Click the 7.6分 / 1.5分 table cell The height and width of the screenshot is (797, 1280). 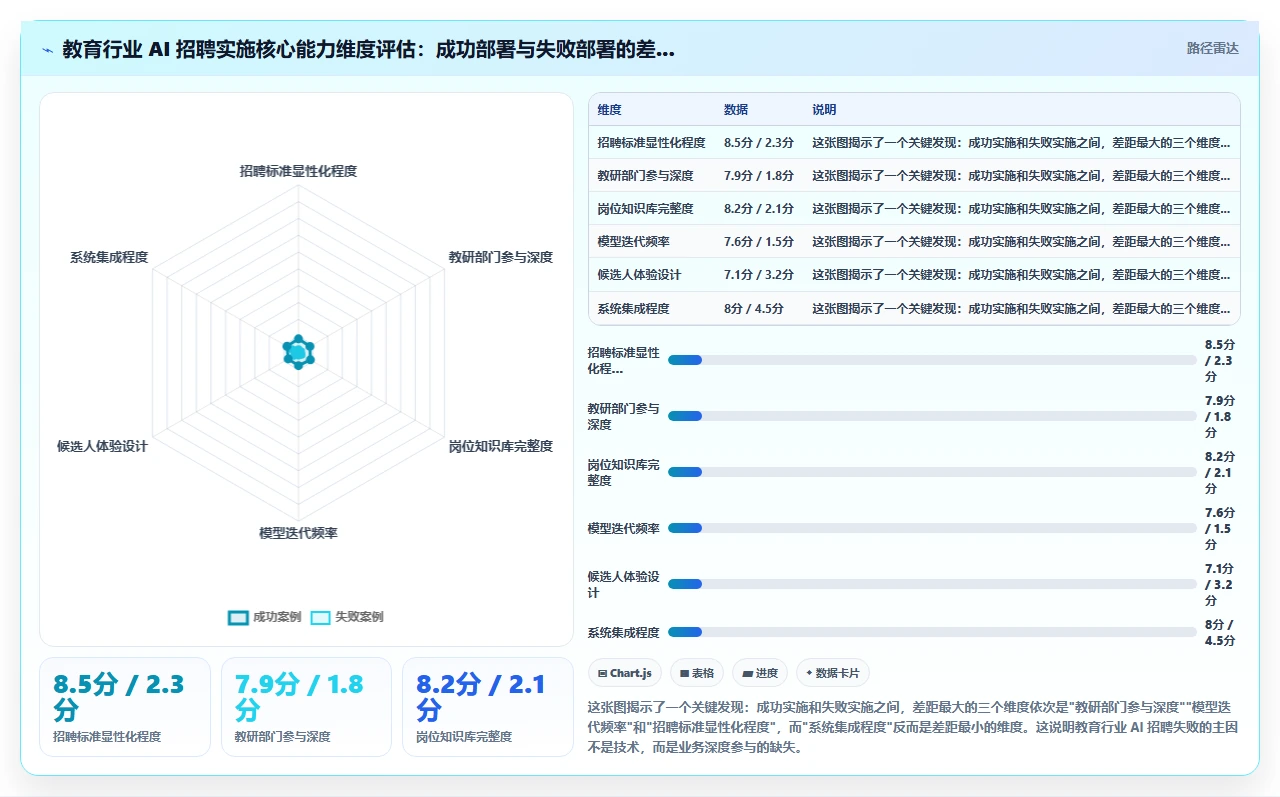[x=759, y=242]
